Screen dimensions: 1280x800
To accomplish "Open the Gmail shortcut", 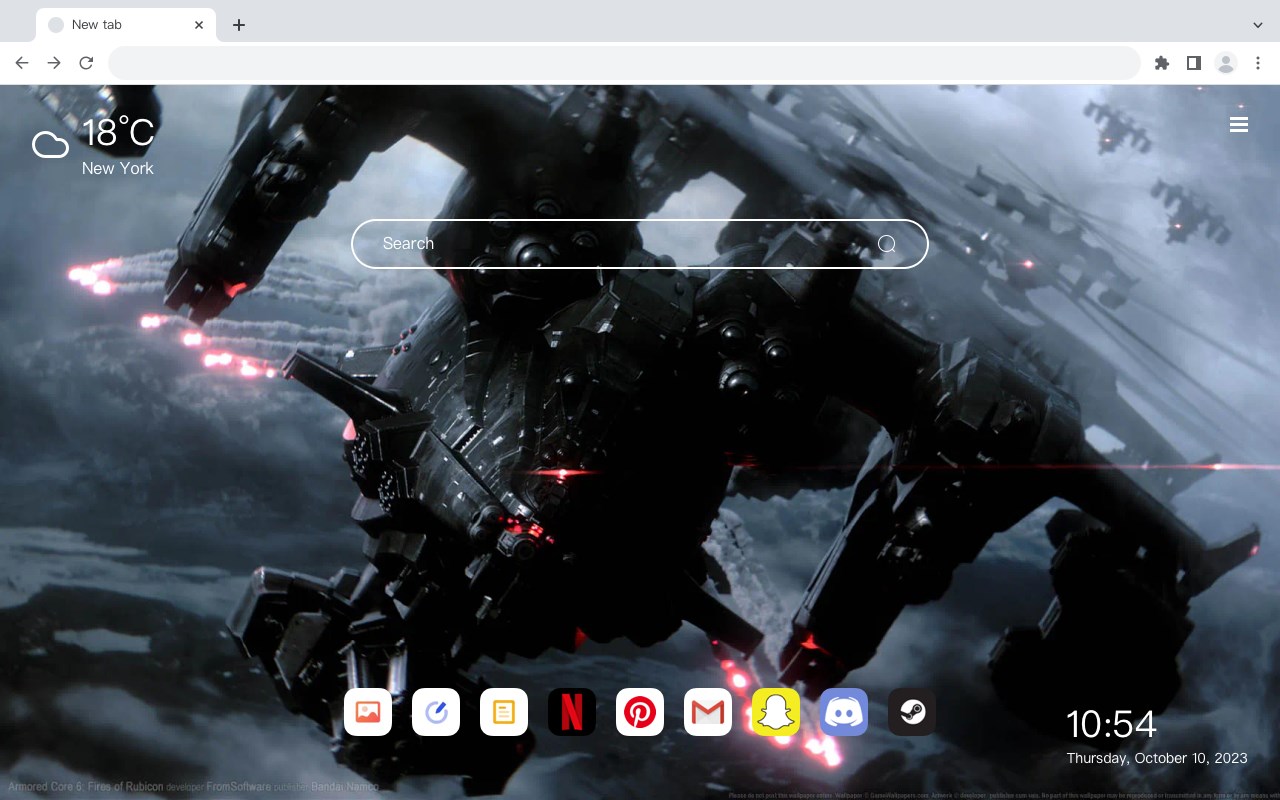I will point(708,712).
